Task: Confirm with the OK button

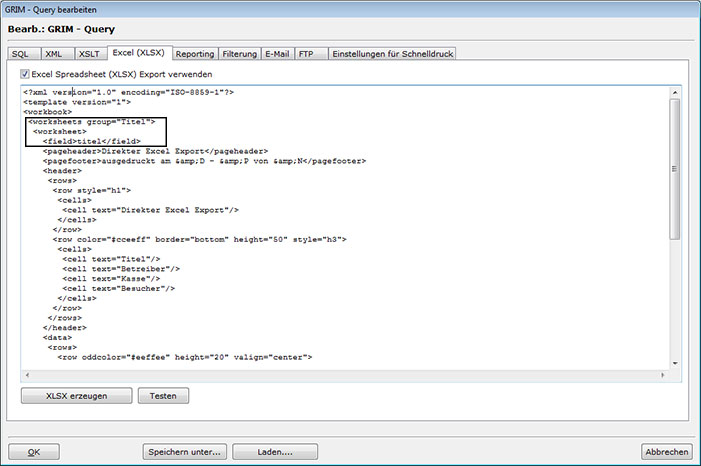Action: (34, 452)
